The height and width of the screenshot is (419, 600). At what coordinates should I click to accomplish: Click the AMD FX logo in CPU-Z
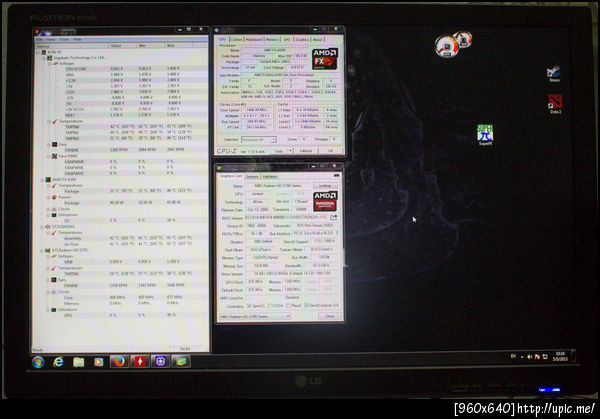[x=324, y=59]
